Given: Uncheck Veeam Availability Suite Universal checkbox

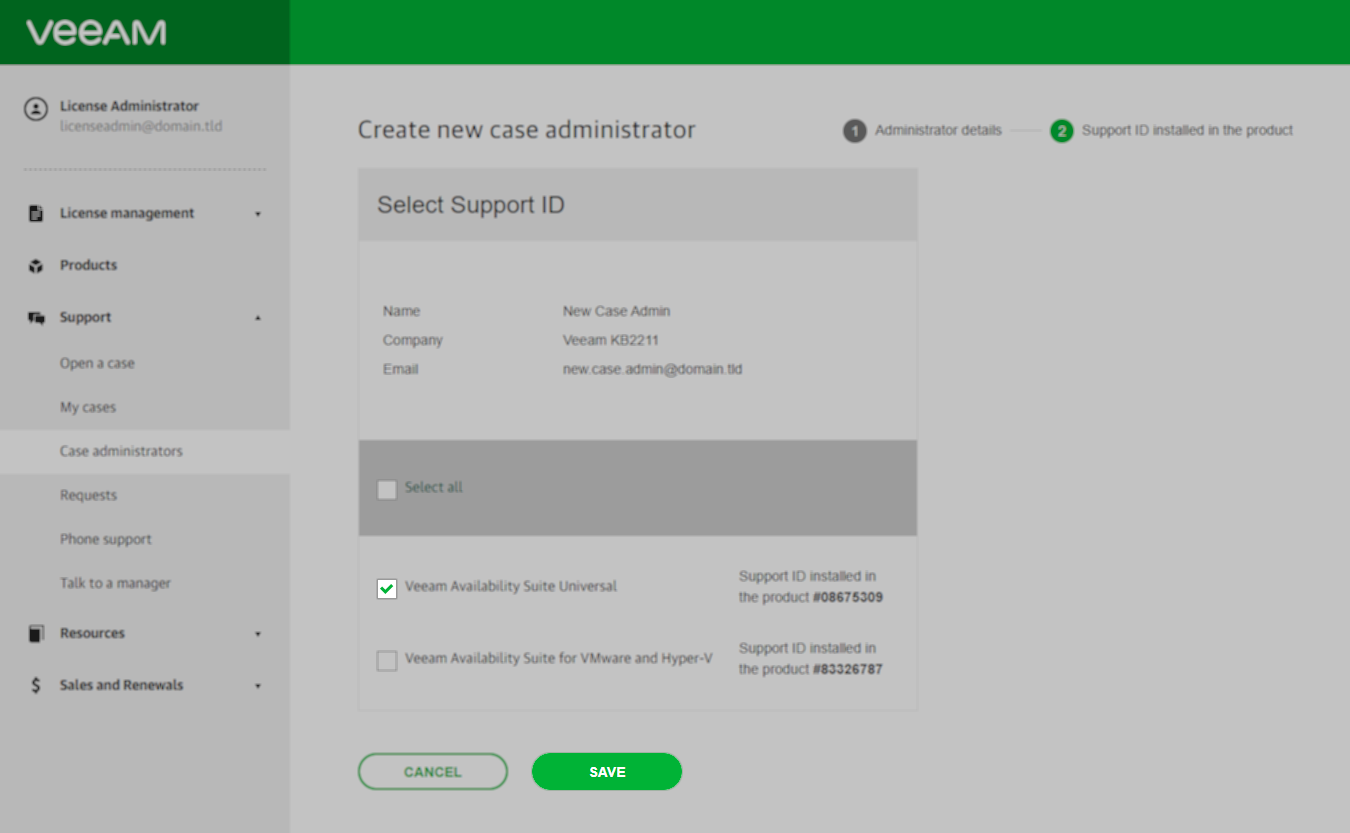Looking at the screenshot, I should coord(387,588).
